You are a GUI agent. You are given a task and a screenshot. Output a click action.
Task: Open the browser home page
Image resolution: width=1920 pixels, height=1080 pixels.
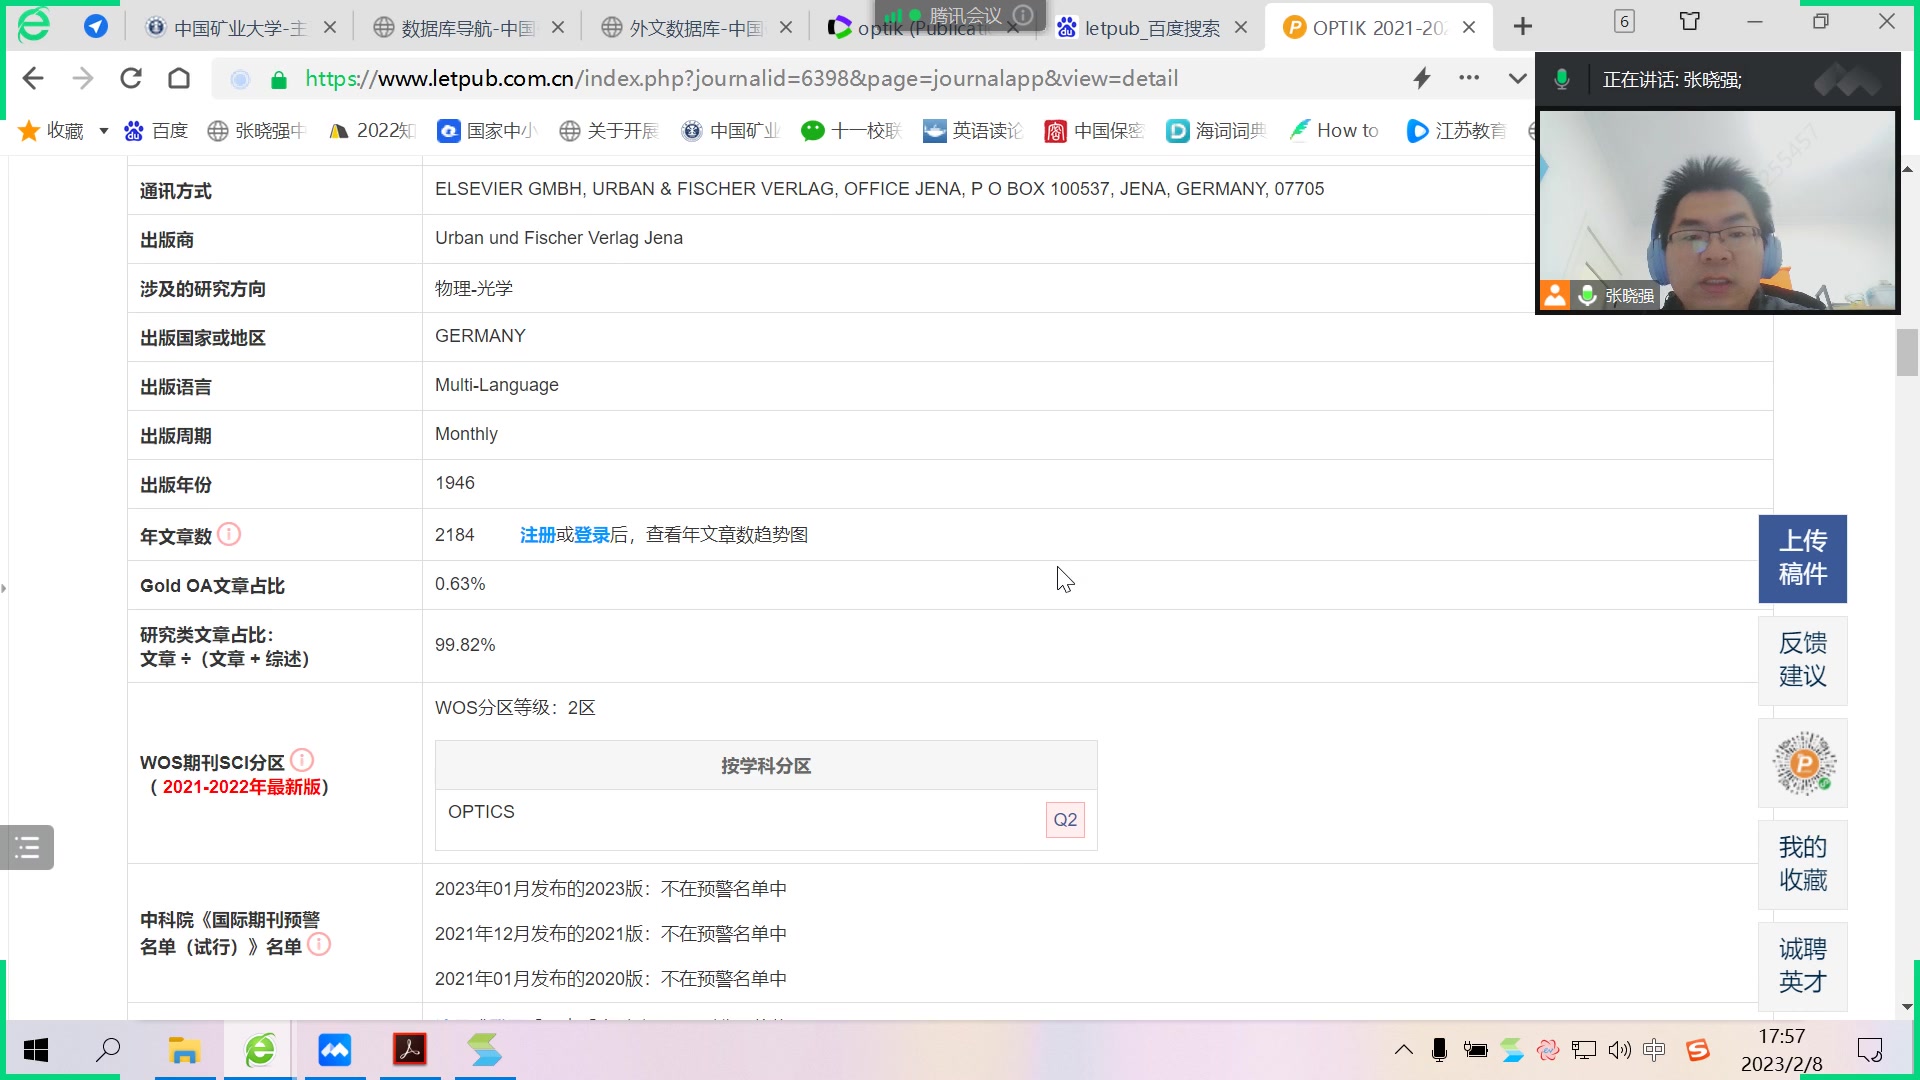click(x=179, y=78)
